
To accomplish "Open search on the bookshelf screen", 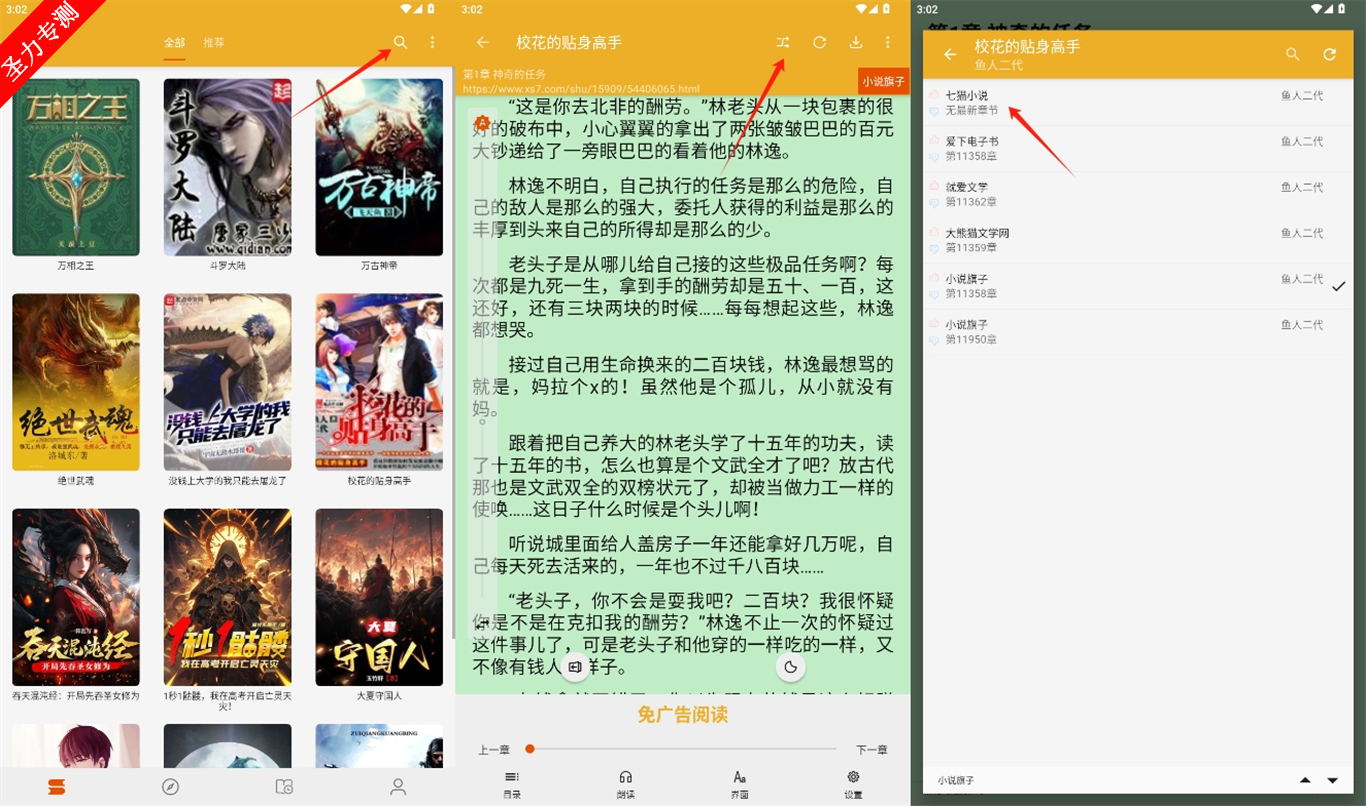I will 400,42.
